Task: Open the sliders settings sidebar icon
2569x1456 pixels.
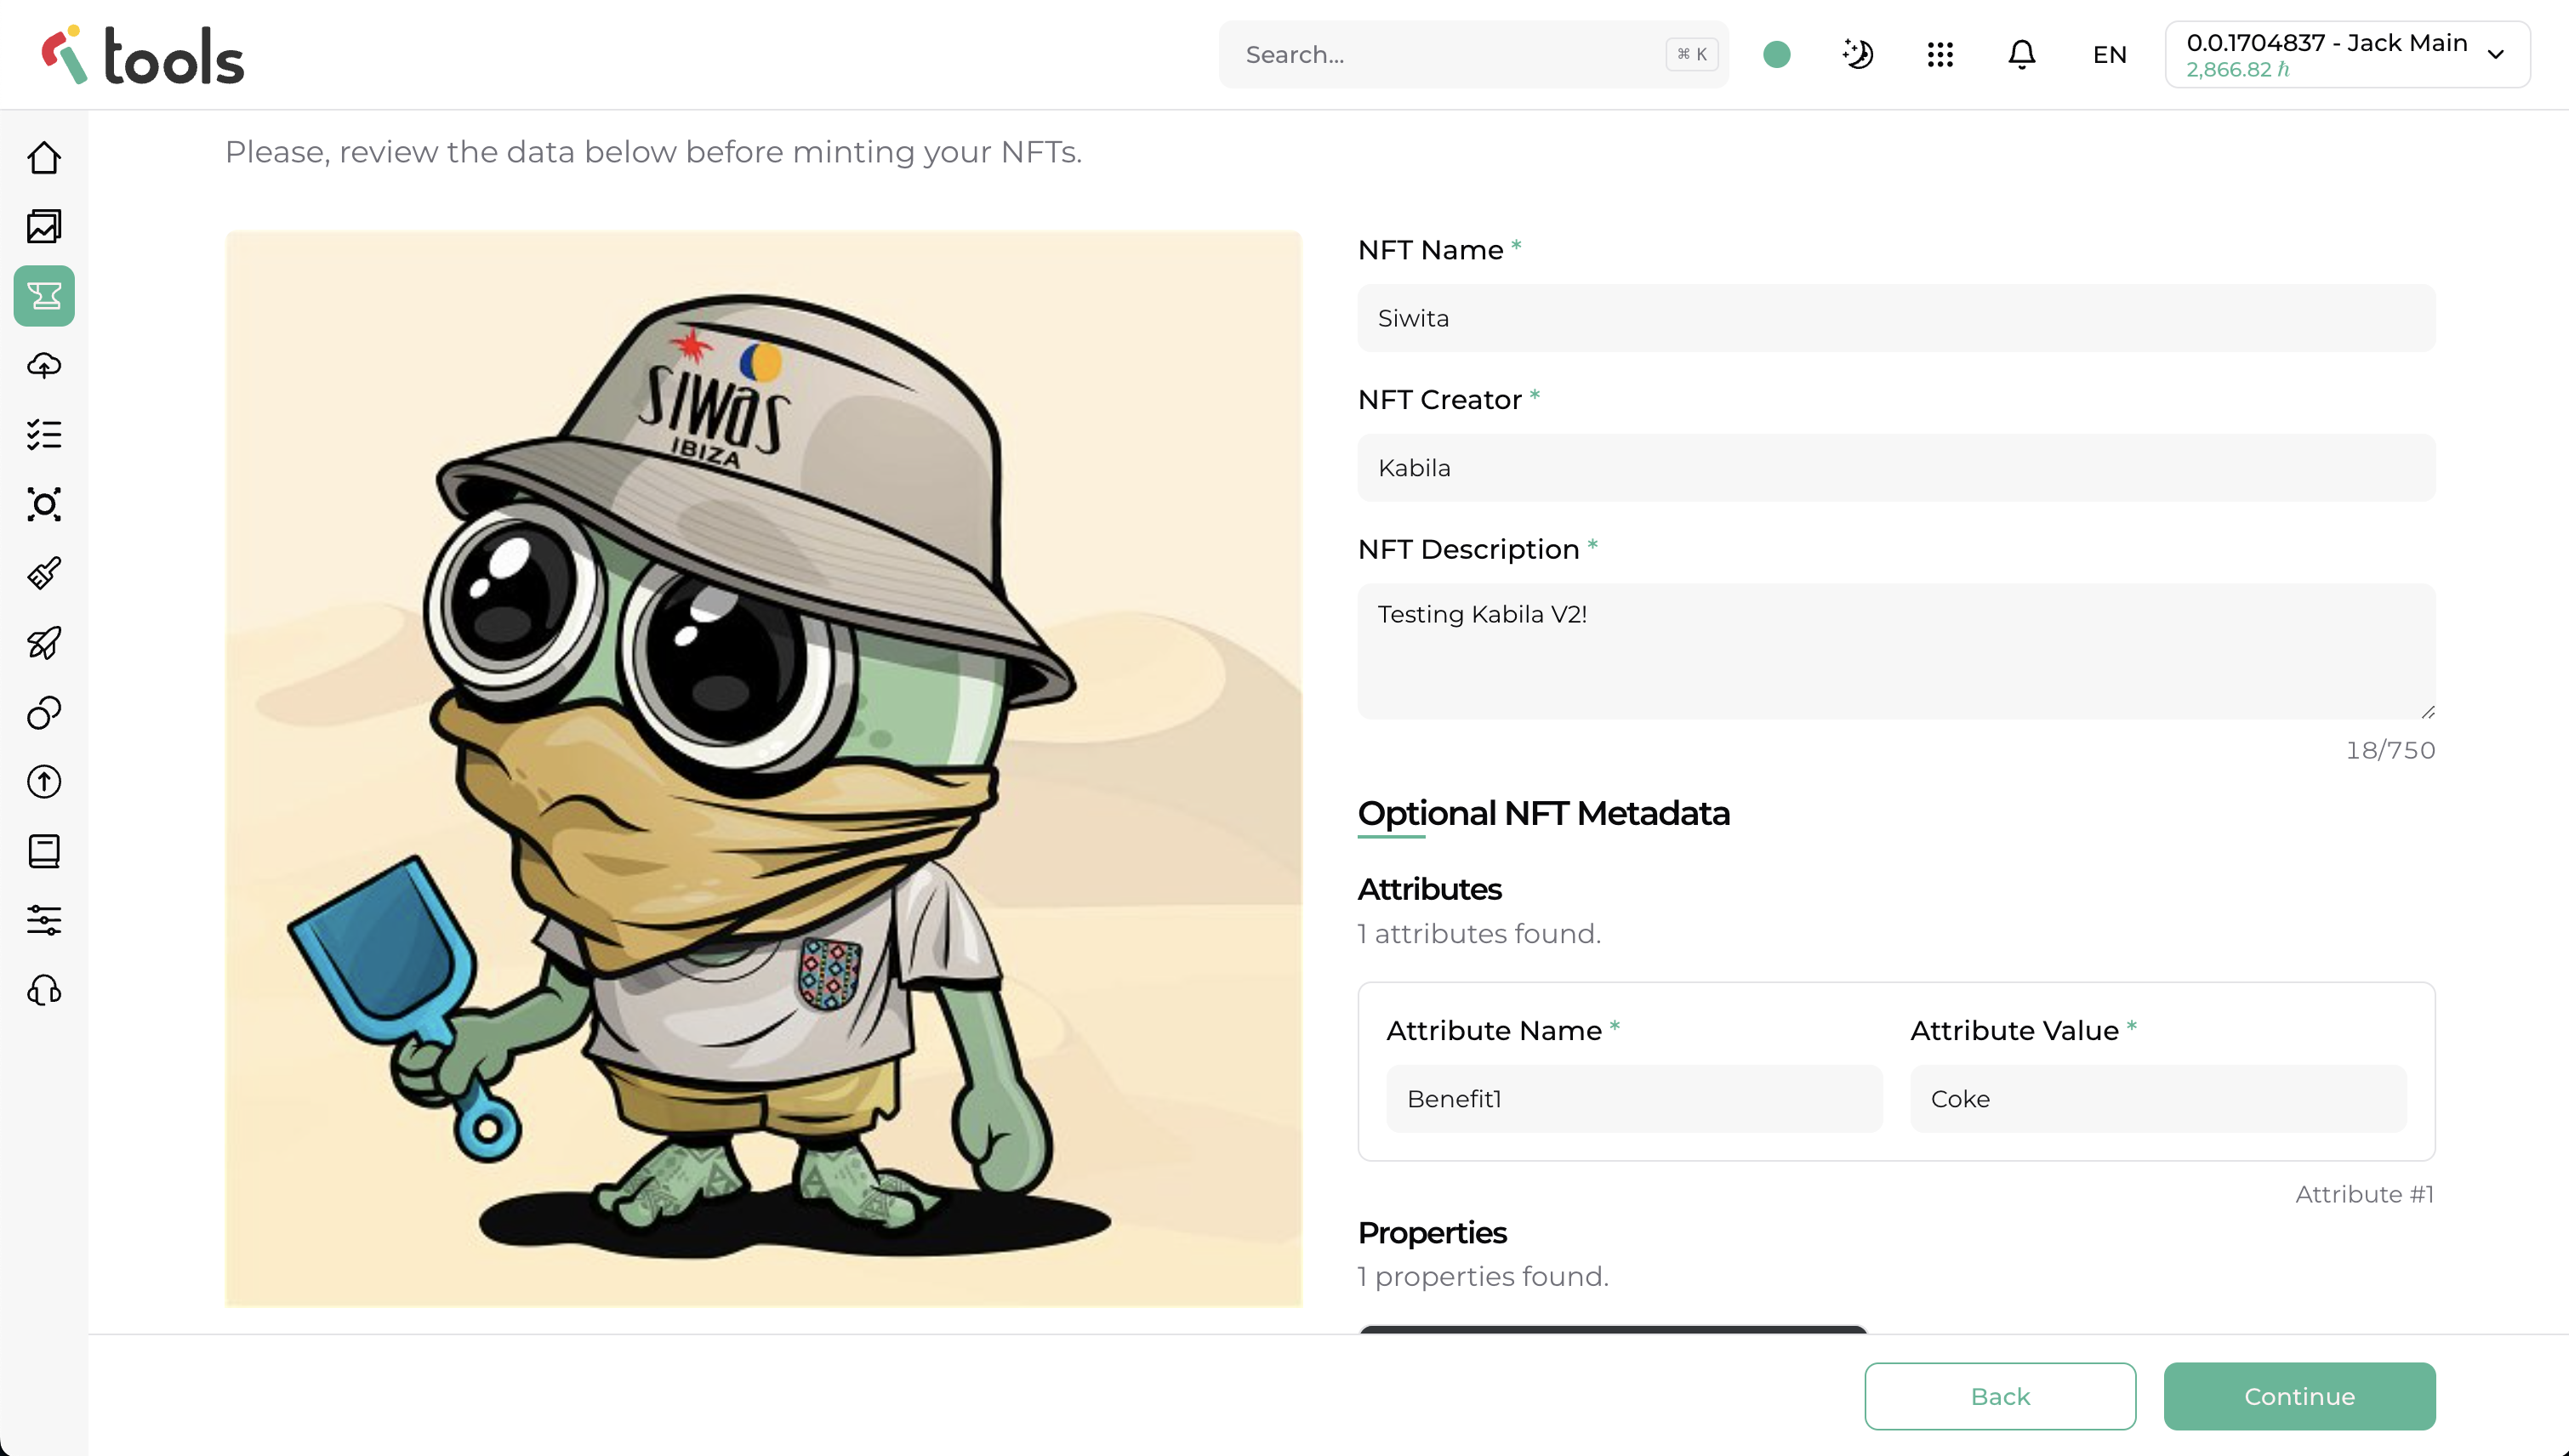Action: pos(44,920)
